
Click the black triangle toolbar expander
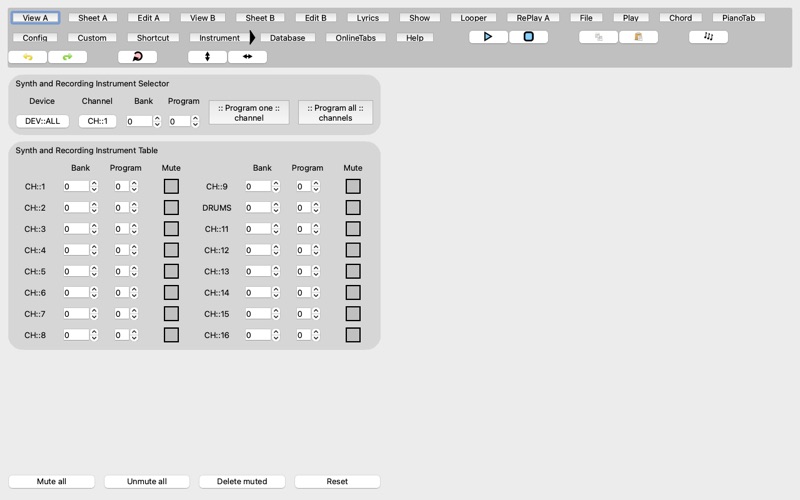[252, 37]
